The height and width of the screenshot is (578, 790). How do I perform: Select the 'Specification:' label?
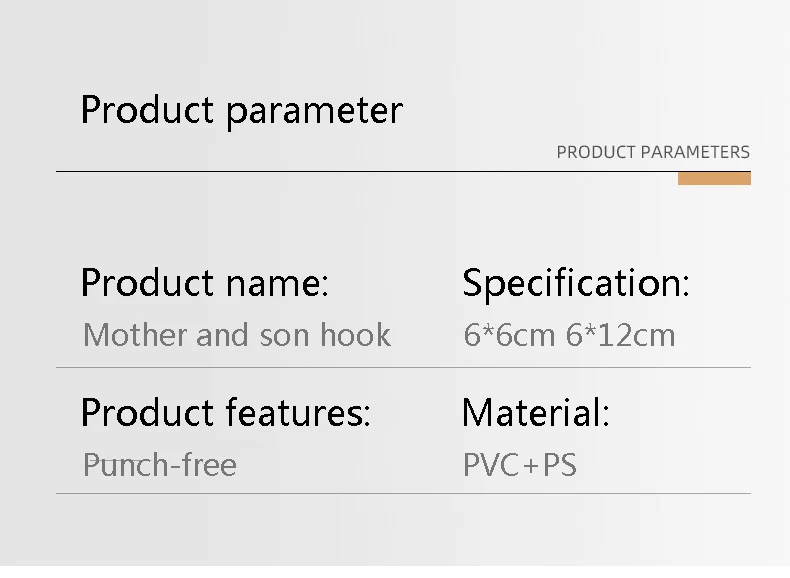[x=576, y=284]
